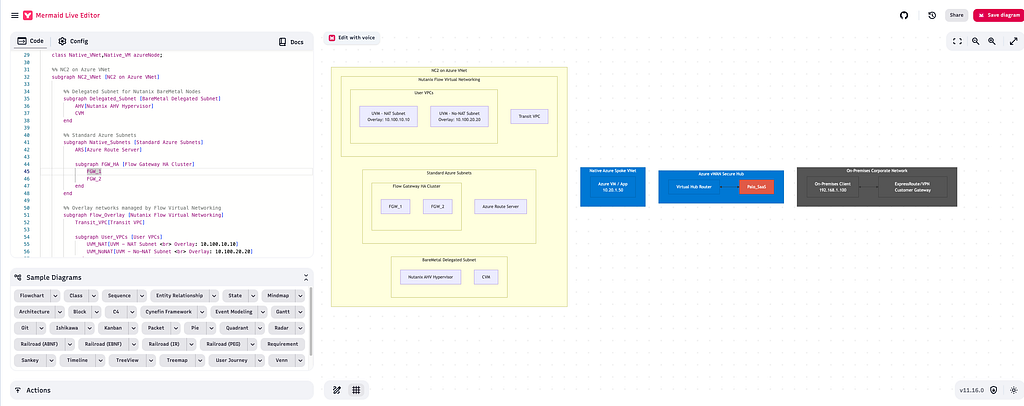This screenshot has height=406, width=1024.
Task: Fit diagram to view icon
Action: coord(957,41)
